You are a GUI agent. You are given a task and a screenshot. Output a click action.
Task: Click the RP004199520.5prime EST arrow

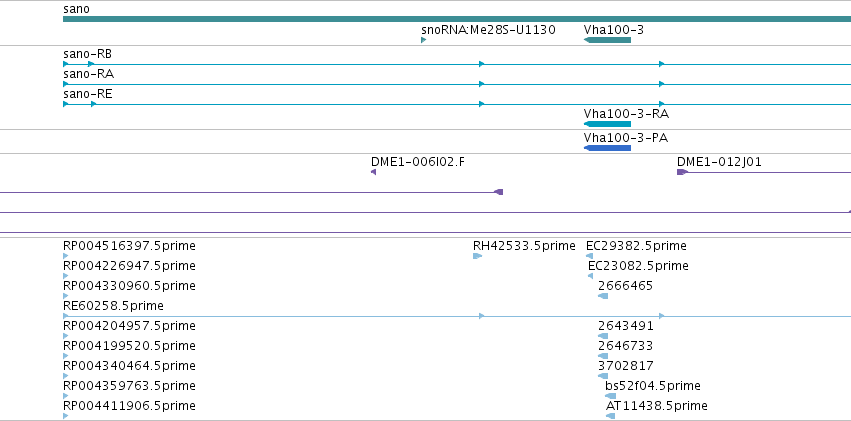[66, 356]
